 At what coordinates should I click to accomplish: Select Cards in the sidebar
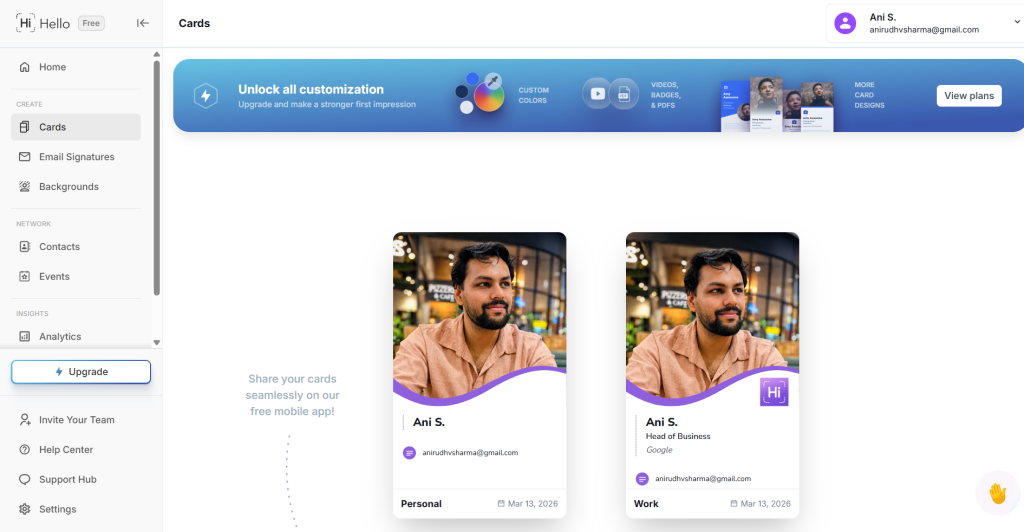76,127
